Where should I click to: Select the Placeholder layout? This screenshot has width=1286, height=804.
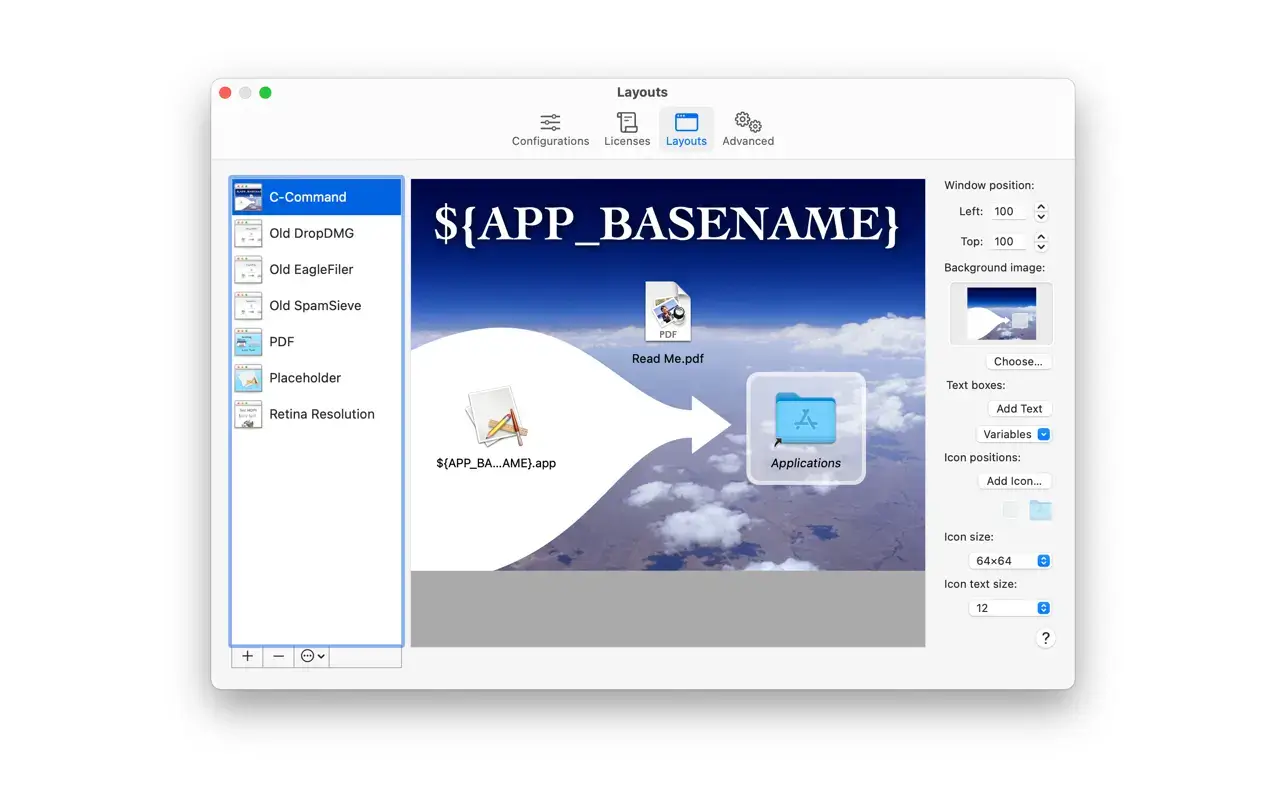(x=317, y=377)
